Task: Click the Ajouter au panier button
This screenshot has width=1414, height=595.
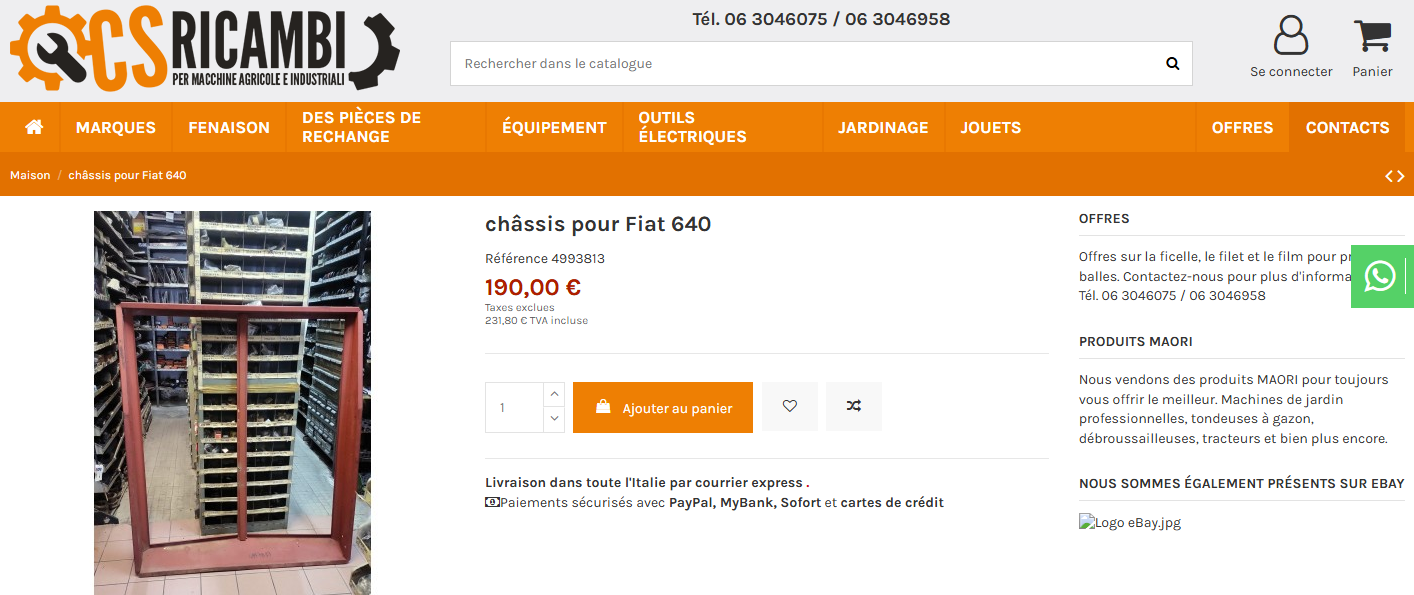Action: pyautogui.click(x=663, y=408)
